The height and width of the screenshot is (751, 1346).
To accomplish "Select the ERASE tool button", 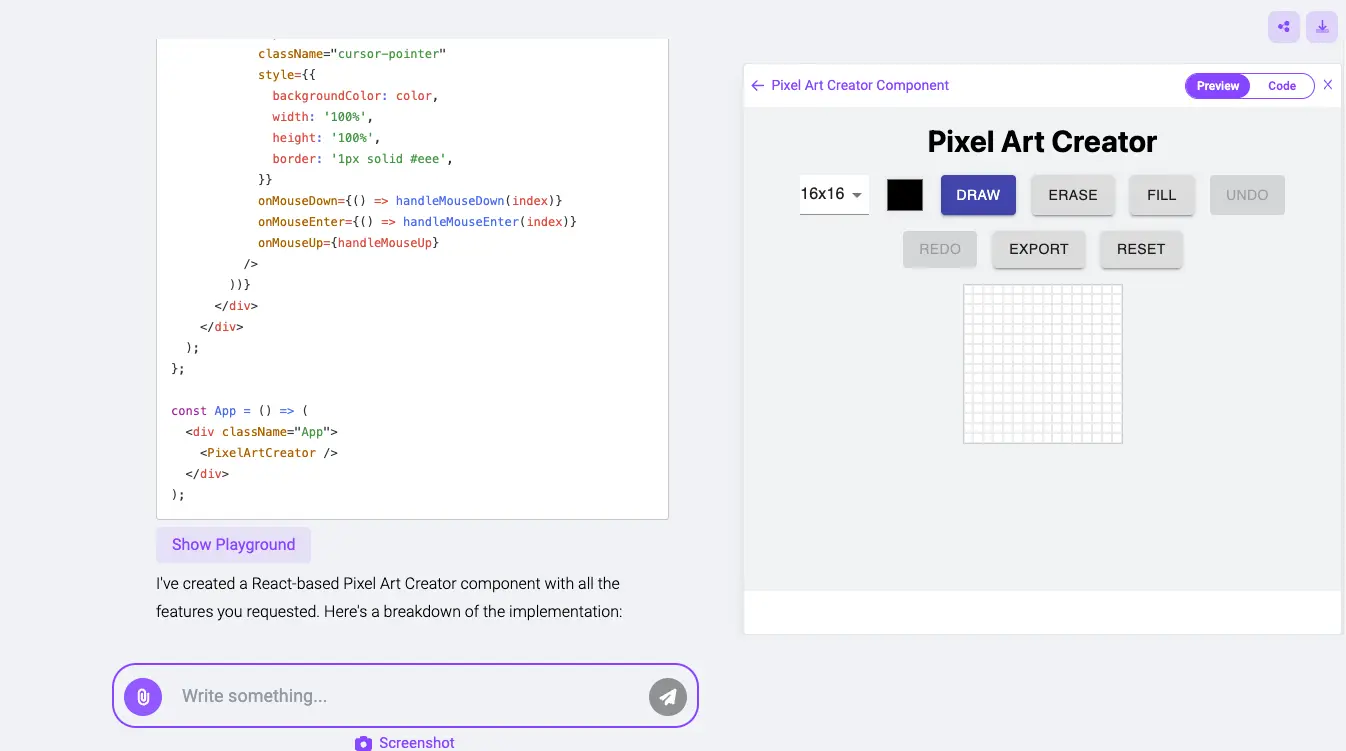I will pos(1072,195).
